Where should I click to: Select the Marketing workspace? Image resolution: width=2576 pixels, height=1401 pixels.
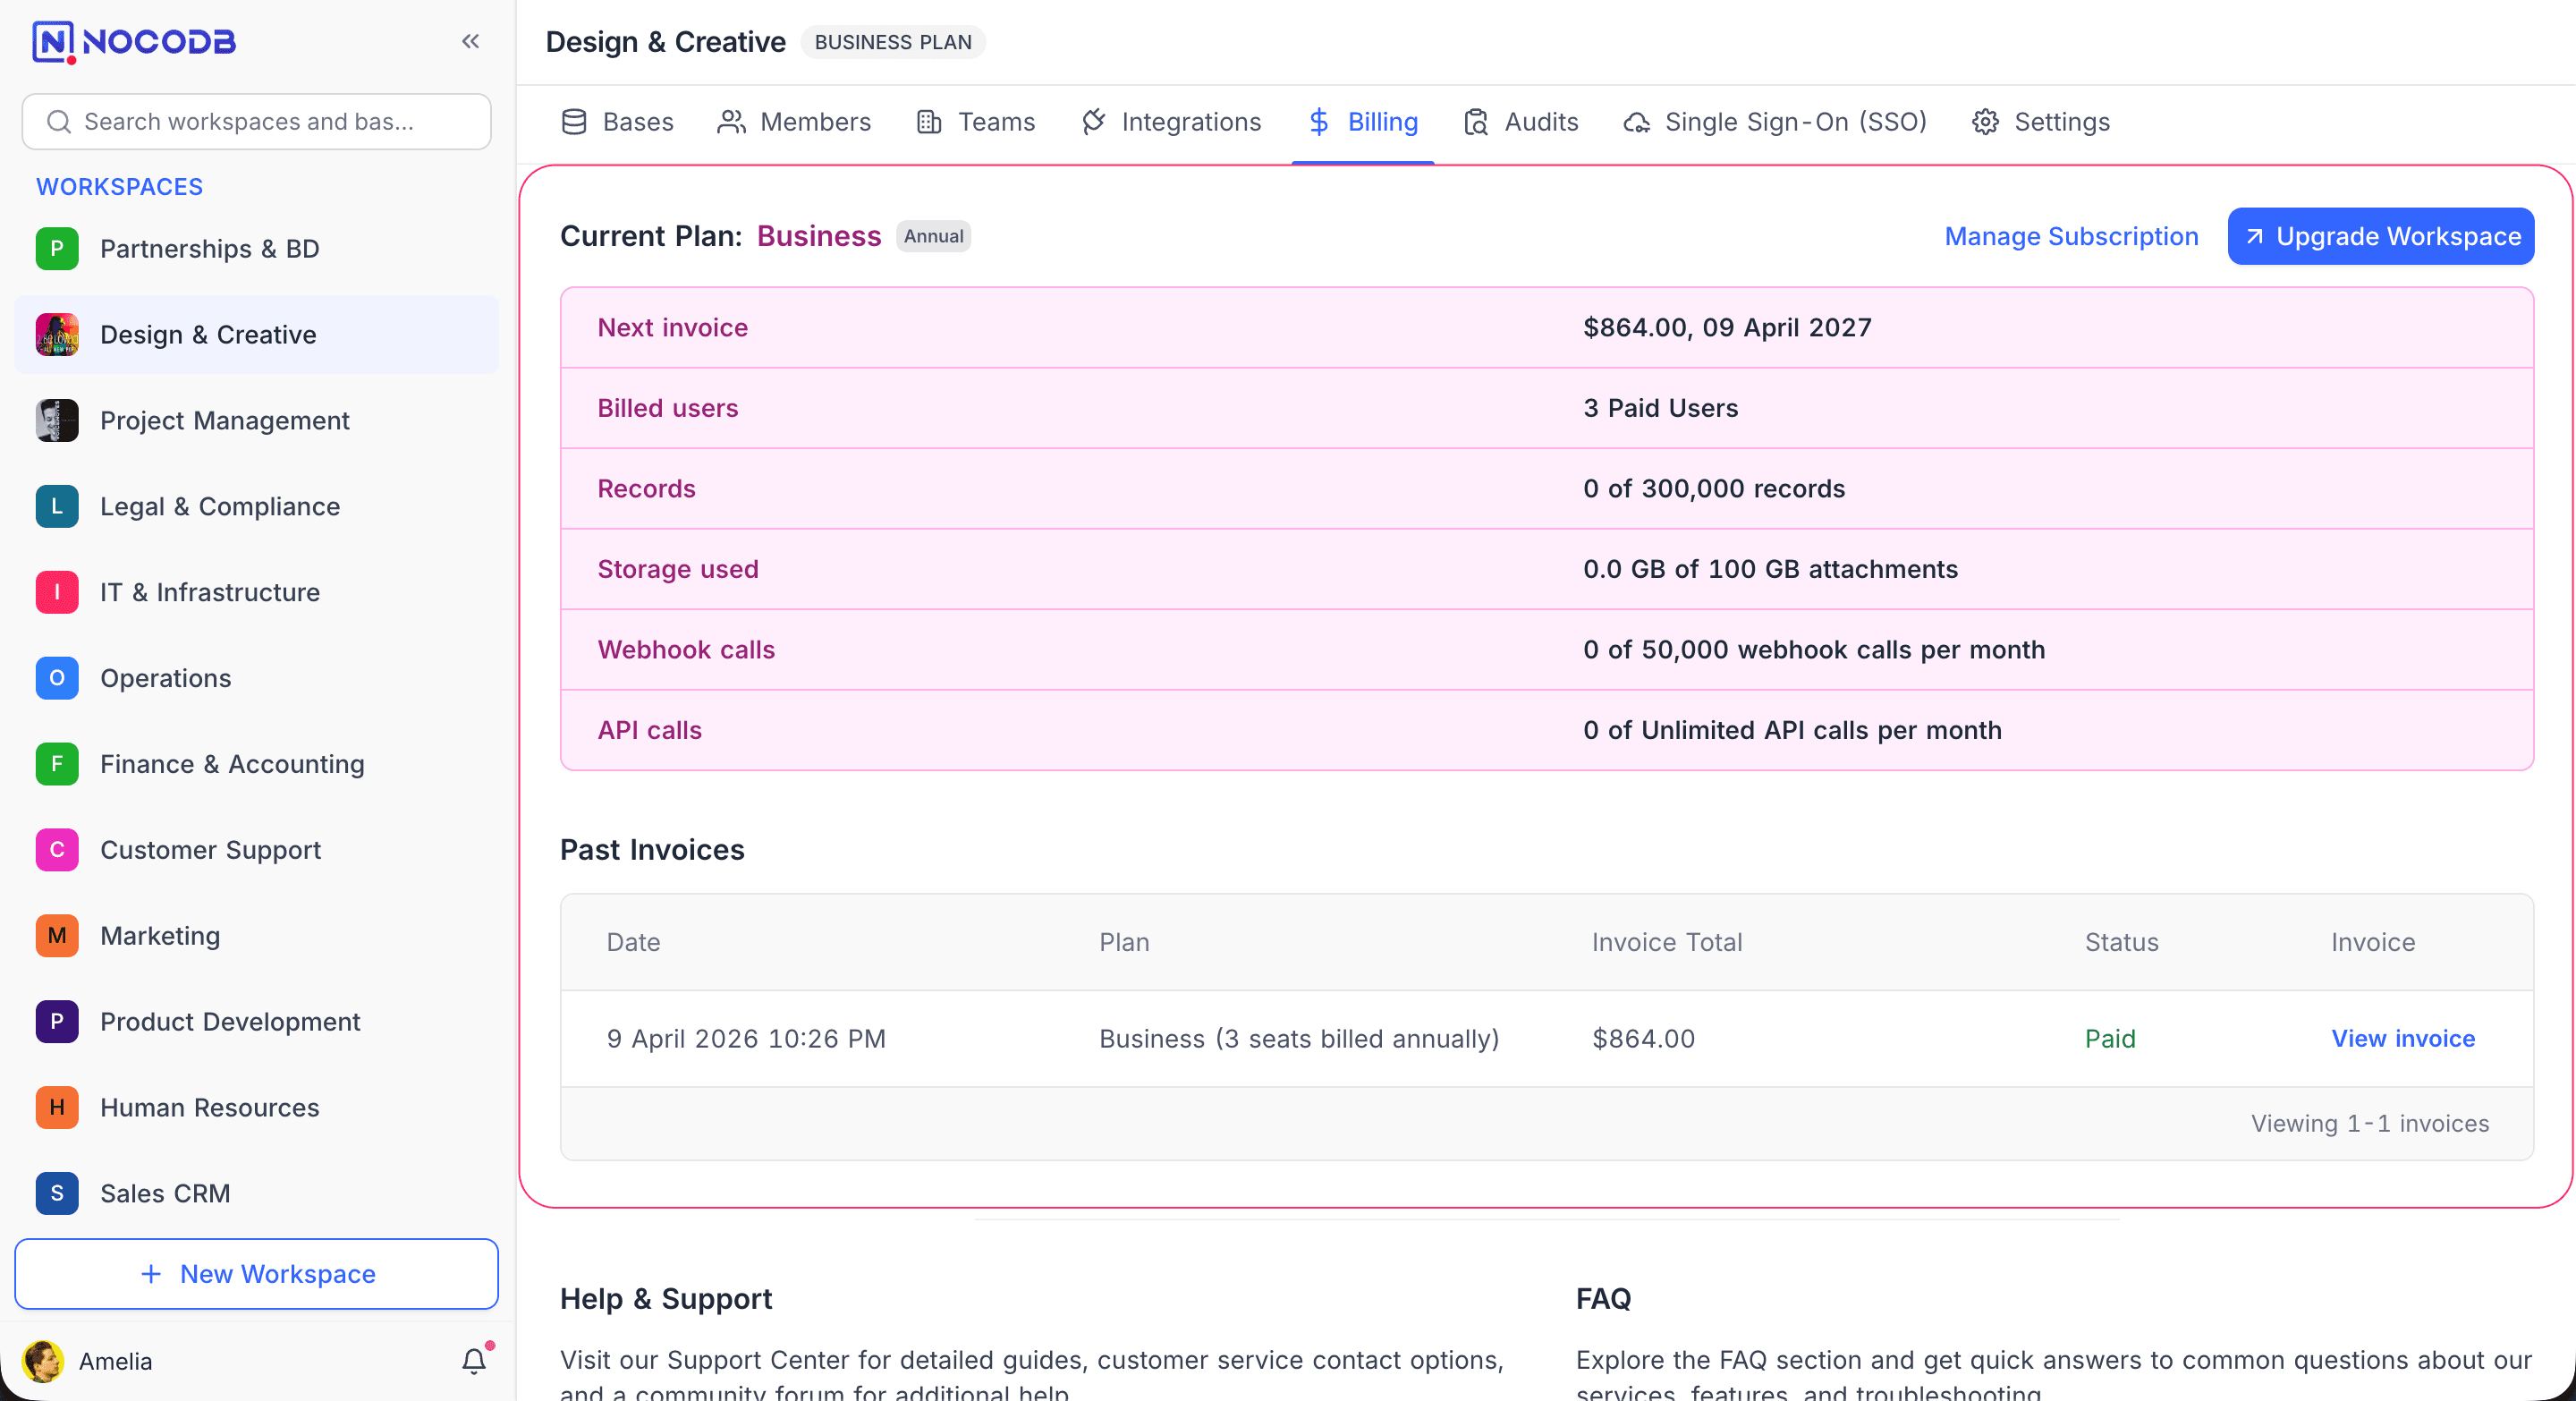point(160,936)
